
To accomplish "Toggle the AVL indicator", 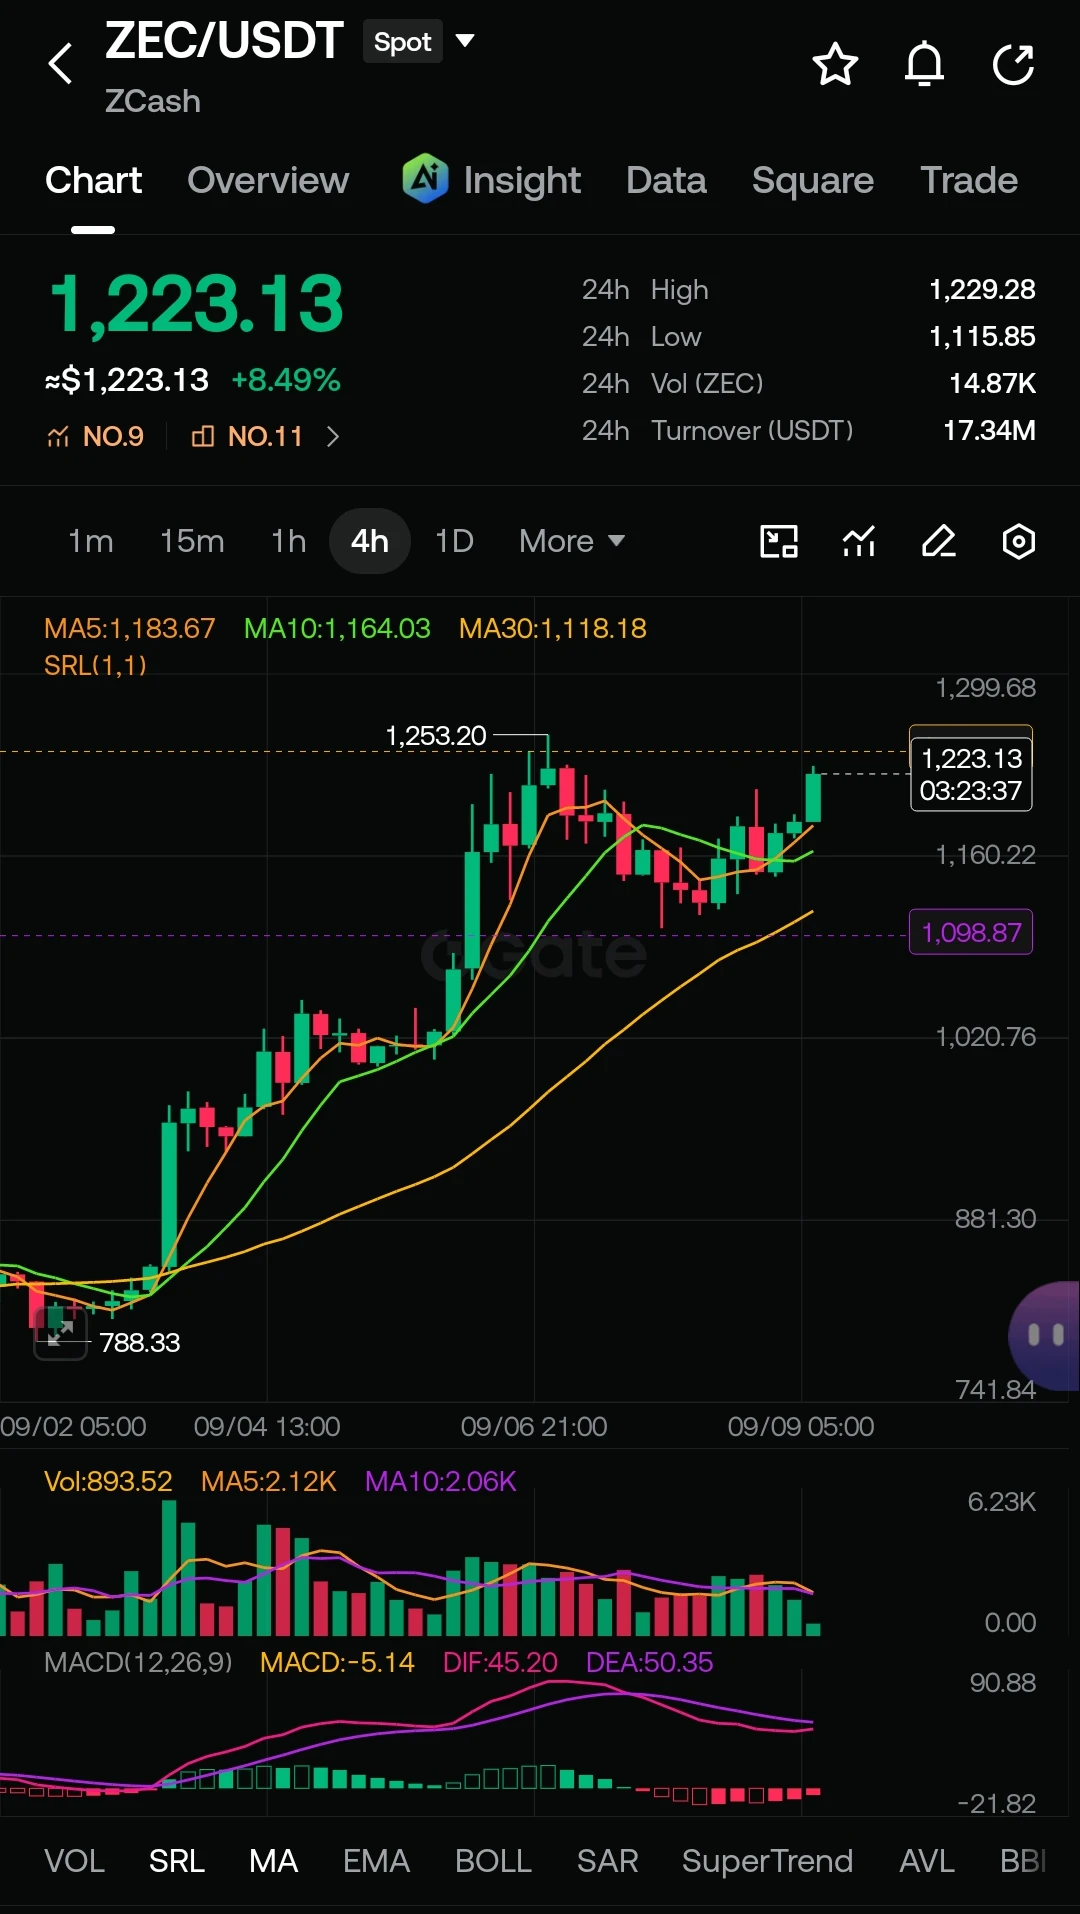I will tap(926, 1861).
